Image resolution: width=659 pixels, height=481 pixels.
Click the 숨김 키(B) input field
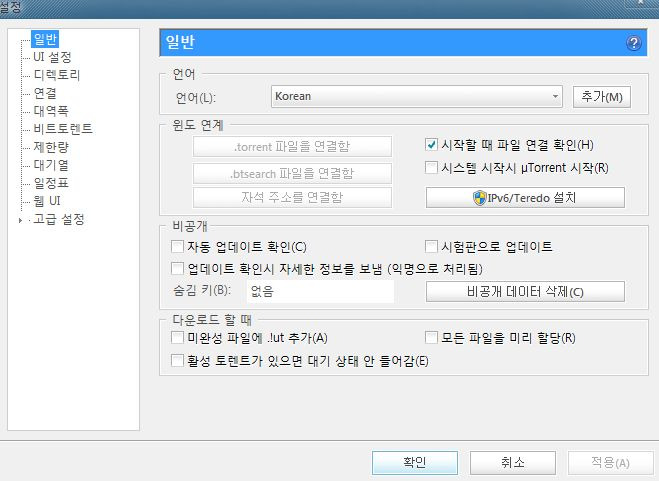(x=320, y=291)
